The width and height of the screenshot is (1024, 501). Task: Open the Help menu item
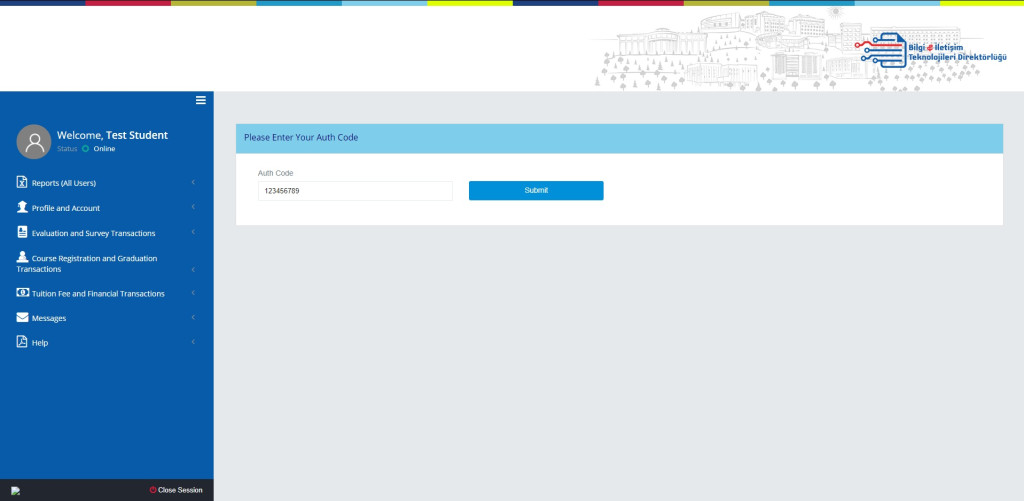click(40, 343)
